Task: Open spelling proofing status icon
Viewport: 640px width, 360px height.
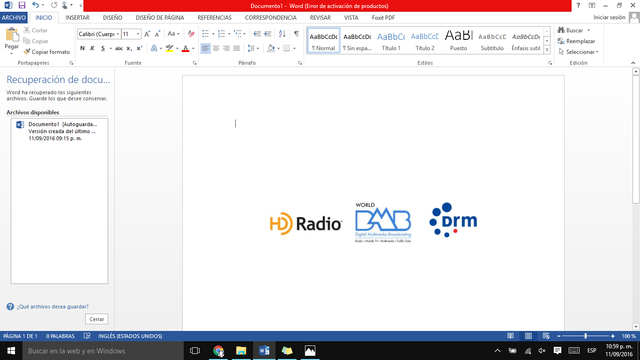Action: [87, 336]
